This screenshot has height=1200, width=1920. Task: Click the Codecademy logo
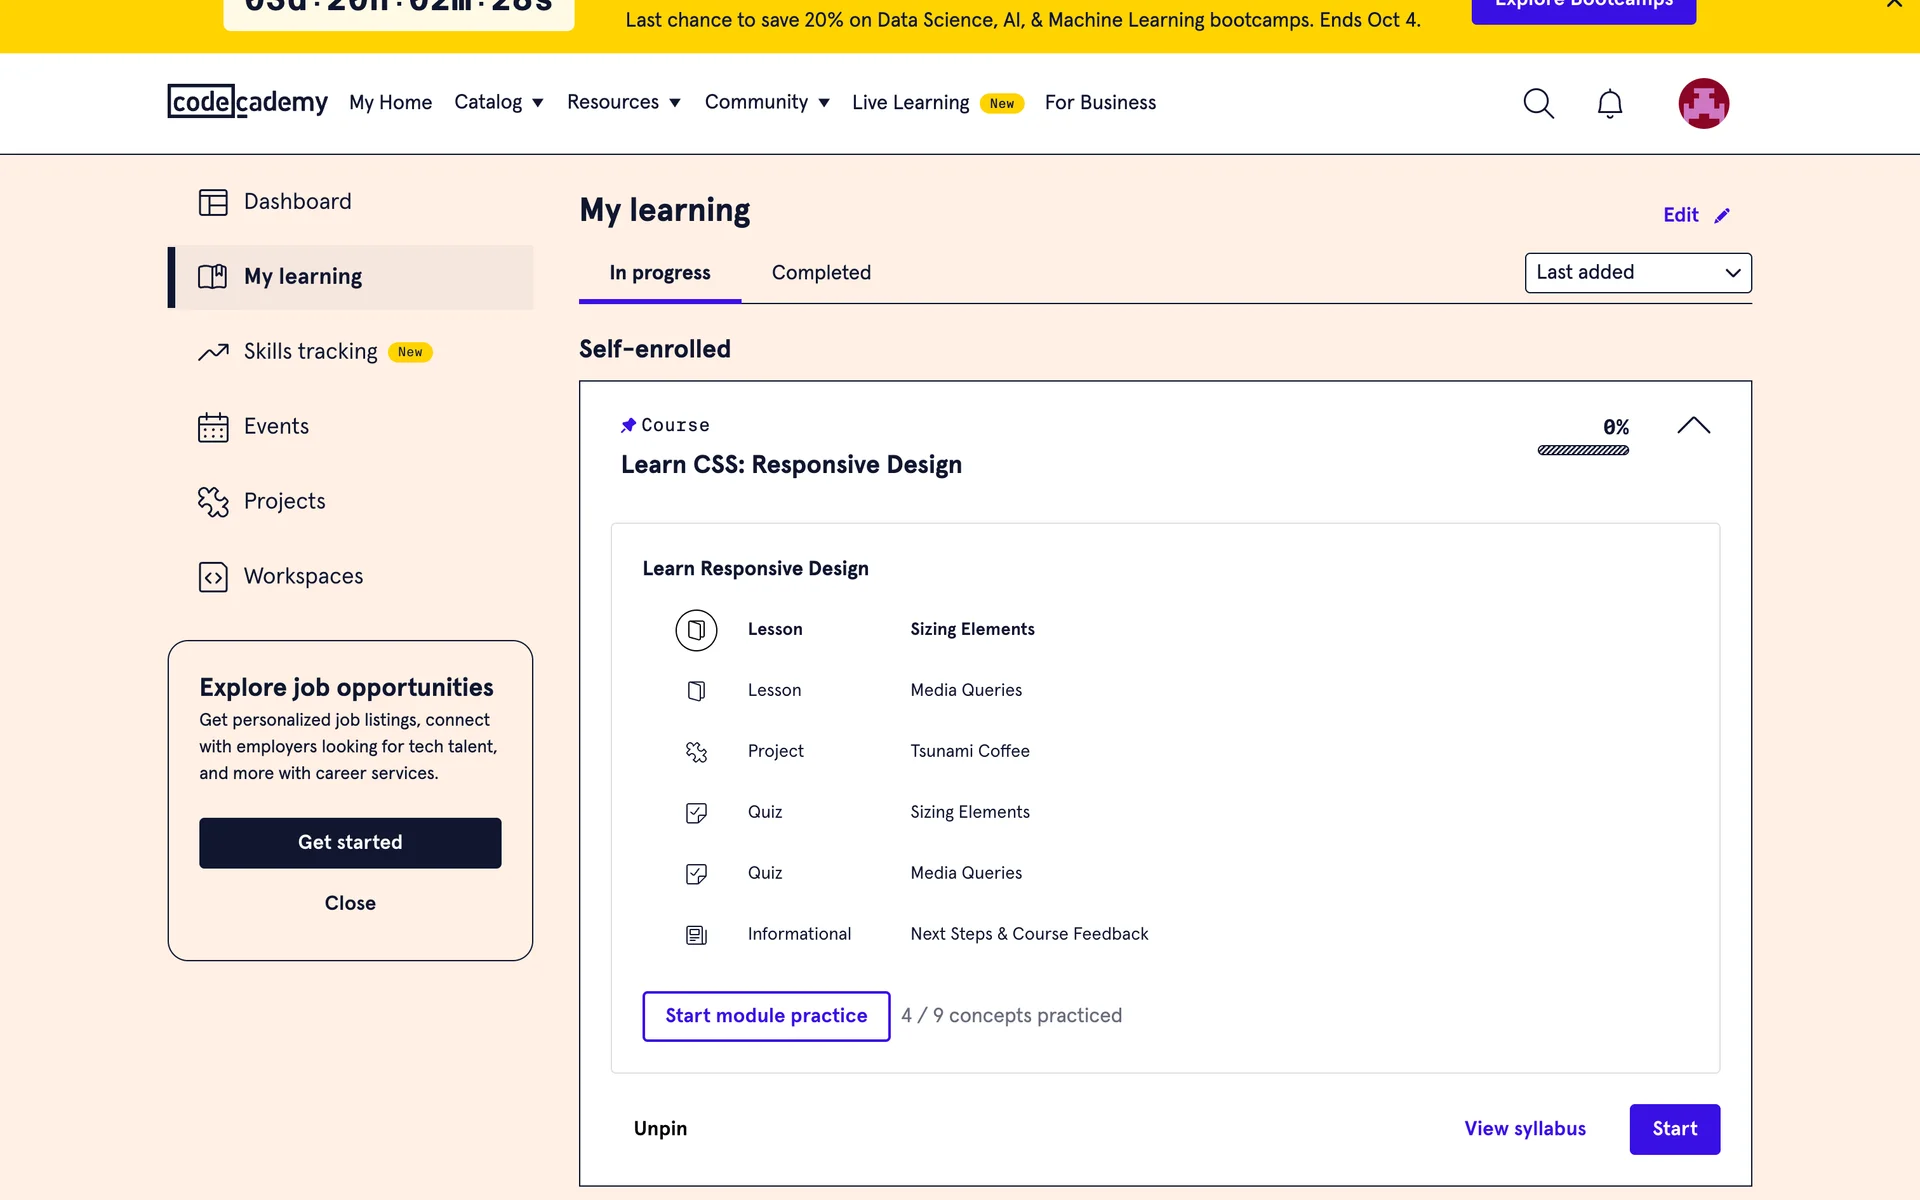click(x=247, y=102)
